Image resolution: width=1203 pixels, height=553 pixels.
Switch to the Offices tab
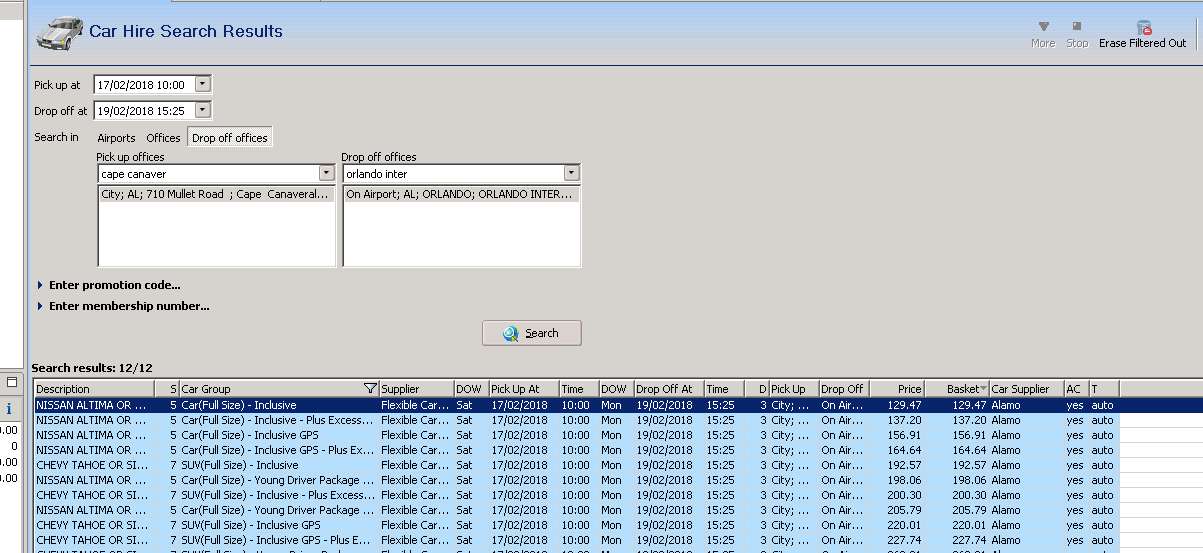coord(163,138)
